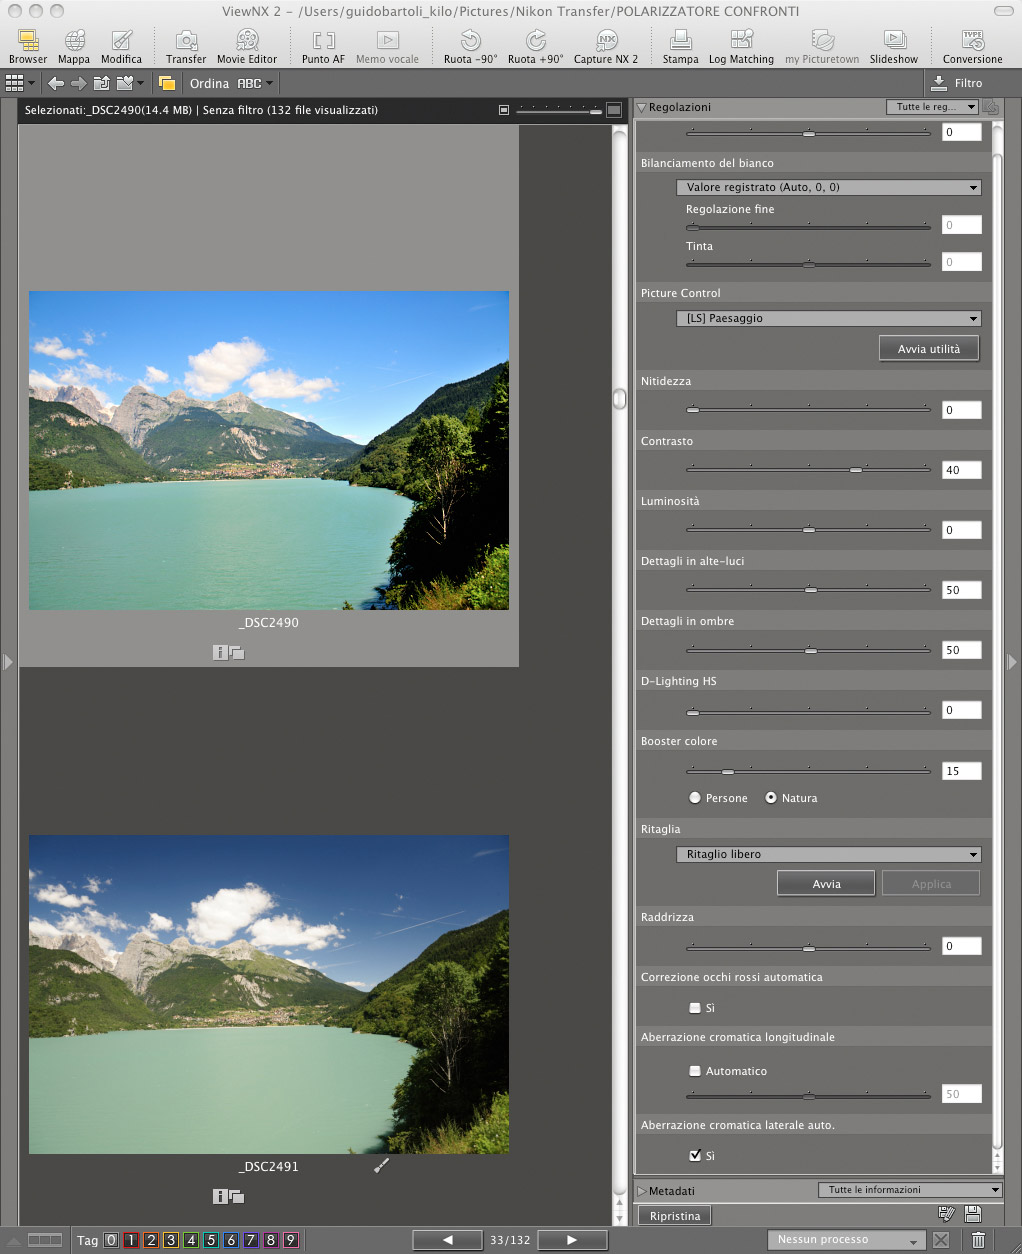Click the notepad icon beside the floppy disk
The width and height of the screenshot is (1022, 1254).
tap(947, 1214)
